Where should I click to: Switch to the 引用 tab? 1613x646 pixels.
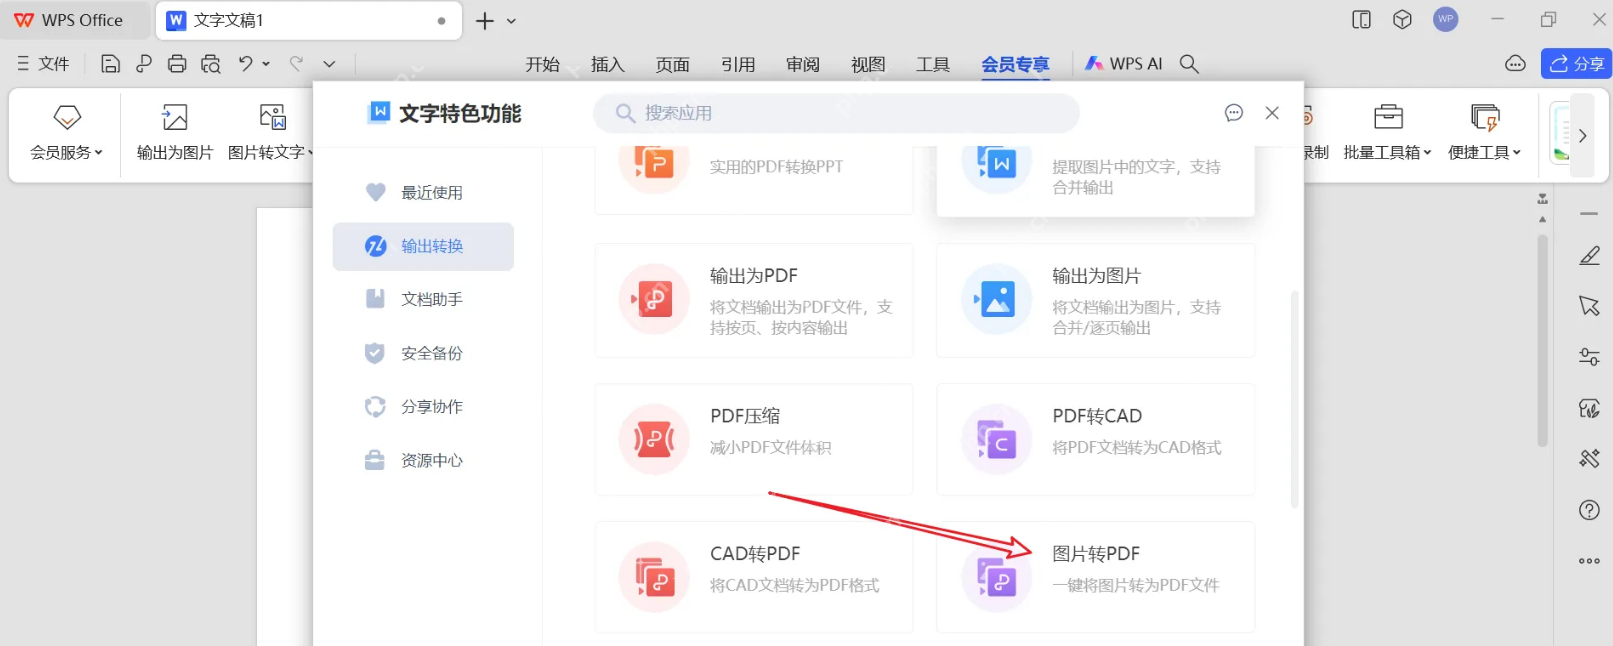(738, 64)
